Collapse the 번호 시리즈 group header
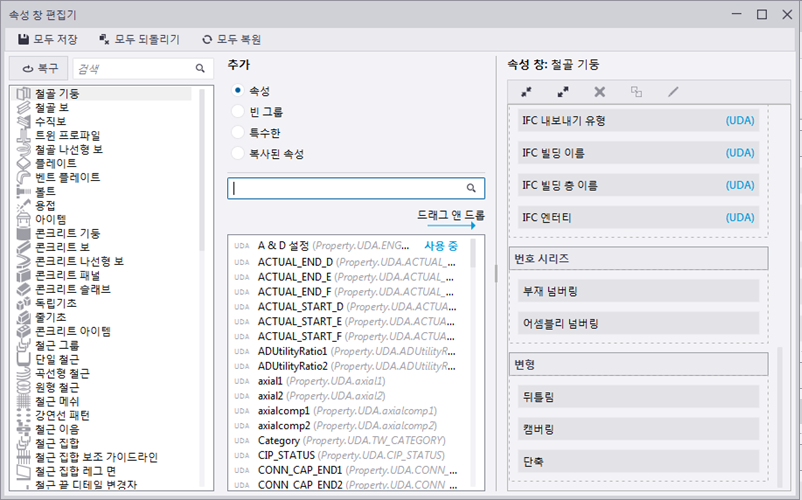Image resolution: width=802 pixels, height=500 pixels. coord(638,258)
